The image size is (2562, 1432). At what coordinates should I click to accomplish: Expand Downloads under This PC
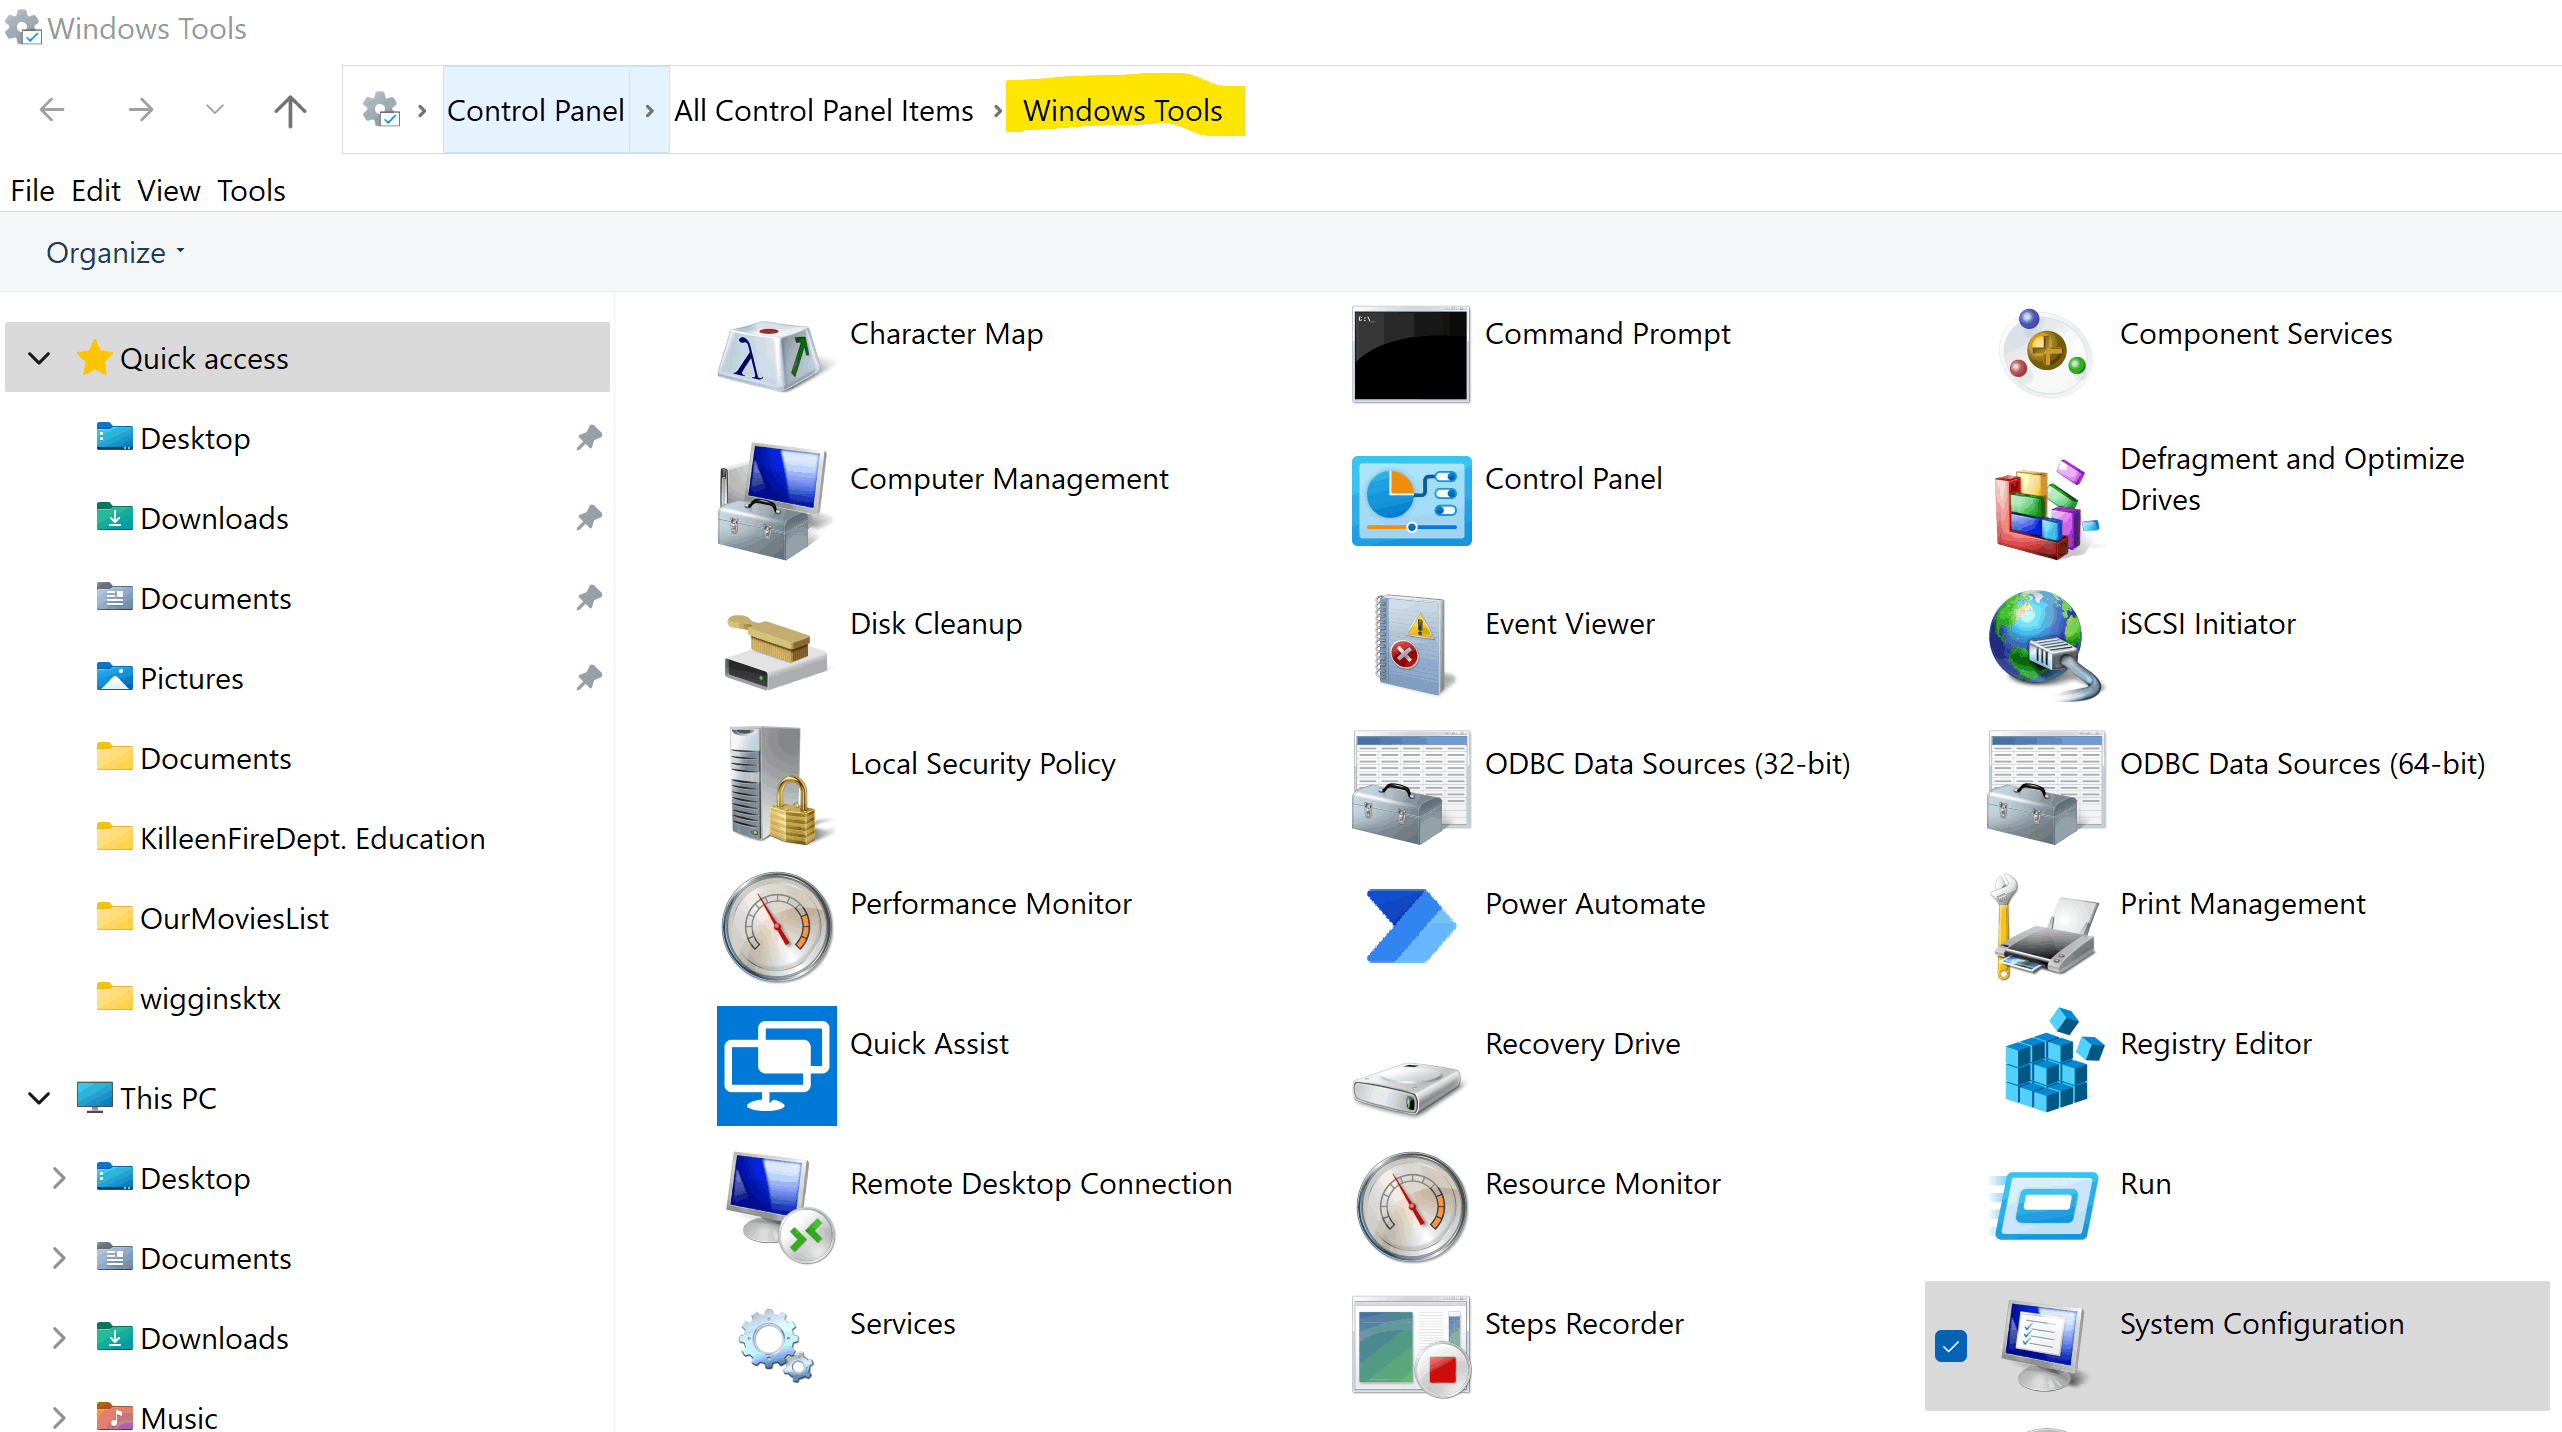(x=59, y=1338)
